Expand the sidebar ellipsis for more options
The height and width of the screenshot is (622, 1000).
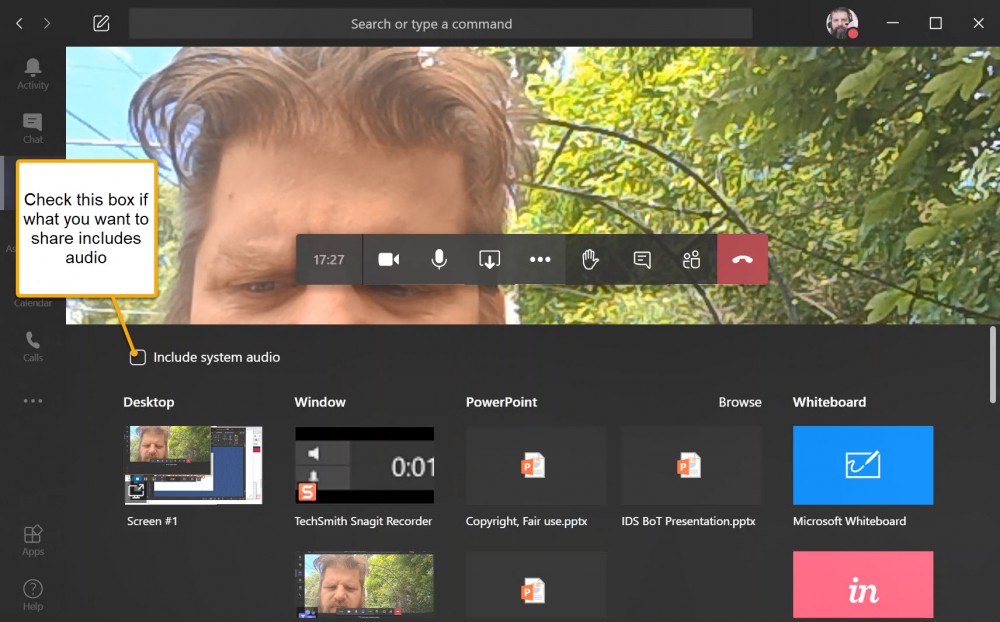[x=33, y=400]
